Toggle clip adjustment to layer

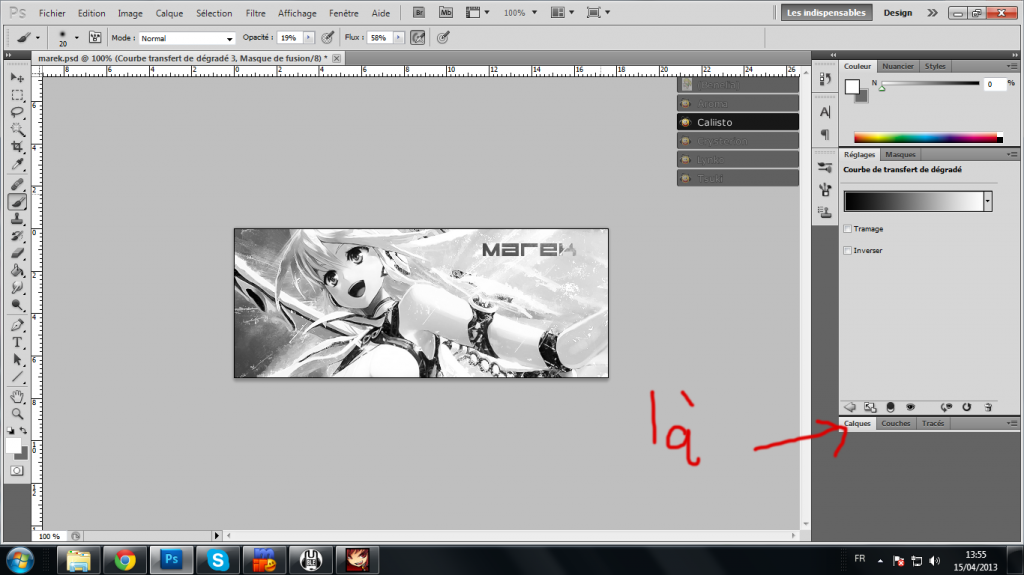pyautogui.click(x=890, y=407)
